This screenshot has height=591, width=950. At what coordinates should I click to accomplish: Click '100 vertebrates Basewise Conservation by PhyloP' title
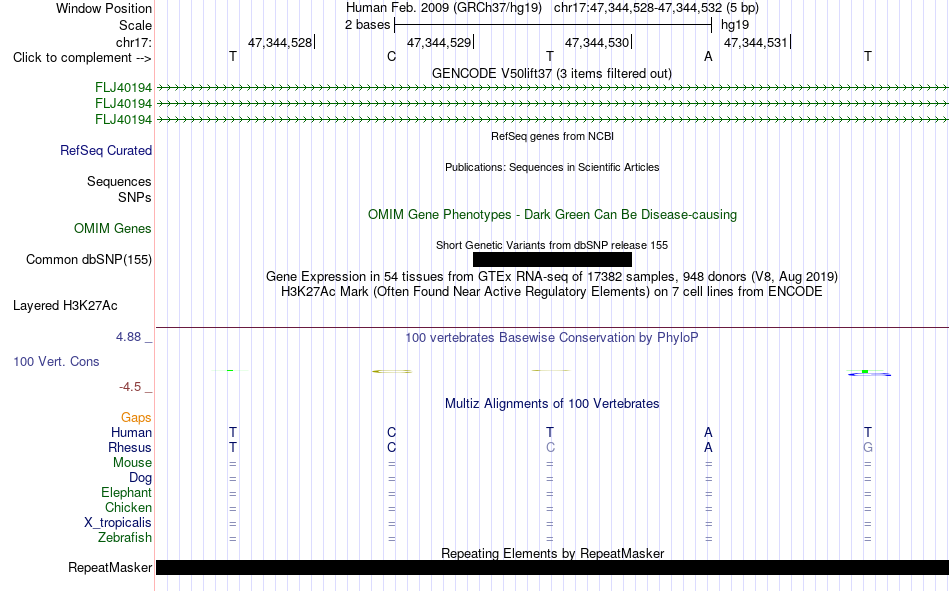point(552,338)
